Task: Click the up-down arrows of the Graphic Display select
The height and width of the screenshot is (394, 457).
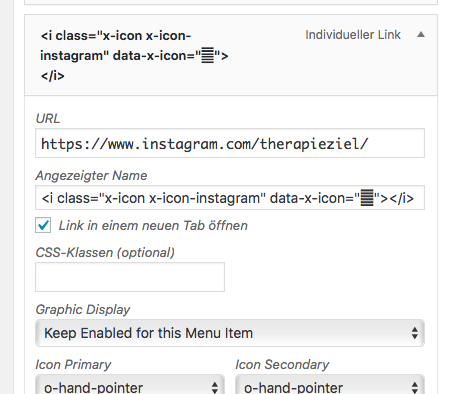Action: (x=414, y=333)
